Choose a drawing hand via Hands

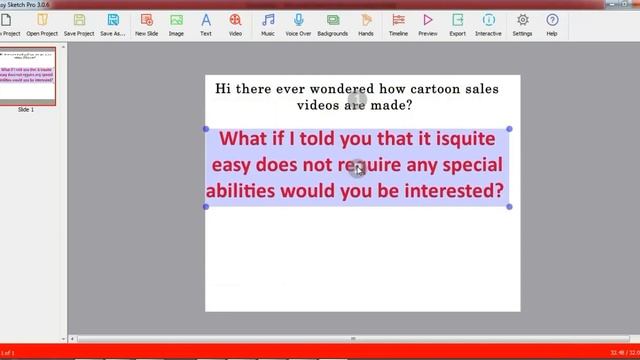click(x=366, y=24)
